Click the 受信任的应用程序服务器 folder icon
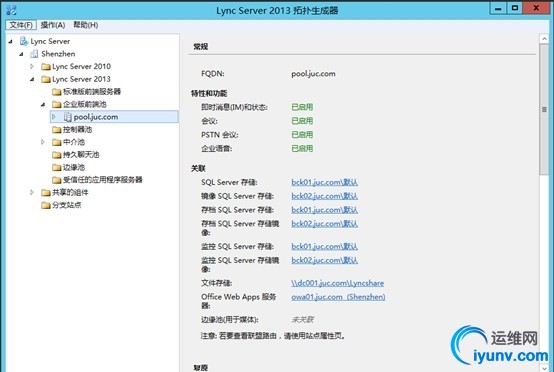Screen dimensions: 554x372 pos(57,180)
